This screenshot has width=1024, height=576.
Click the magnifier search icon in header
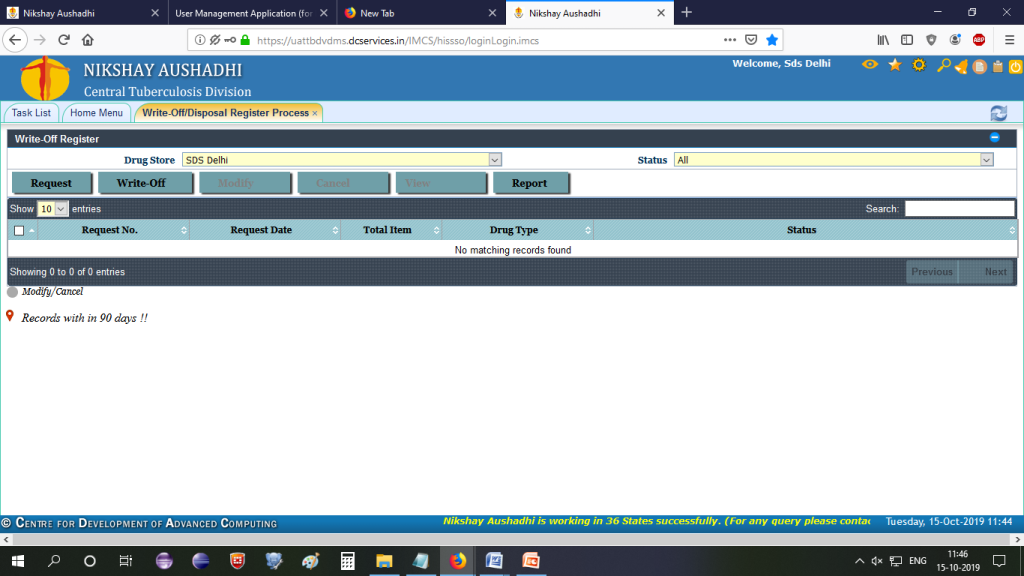(943, 65)
